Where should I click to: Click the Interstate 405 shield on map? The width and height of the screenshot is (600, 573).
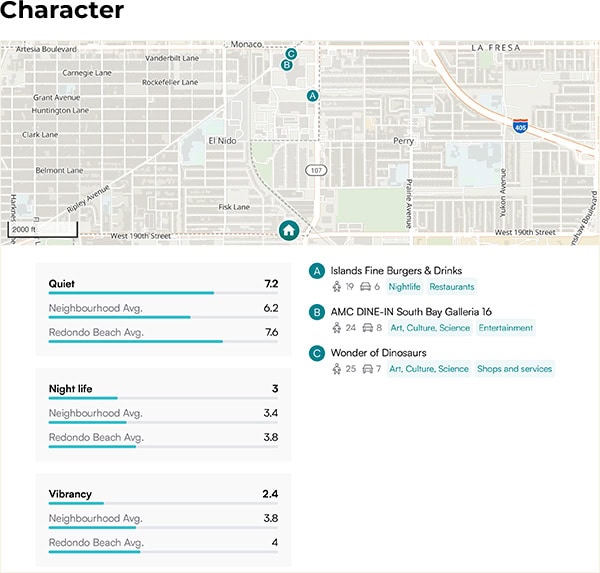(x=520, y=126)
